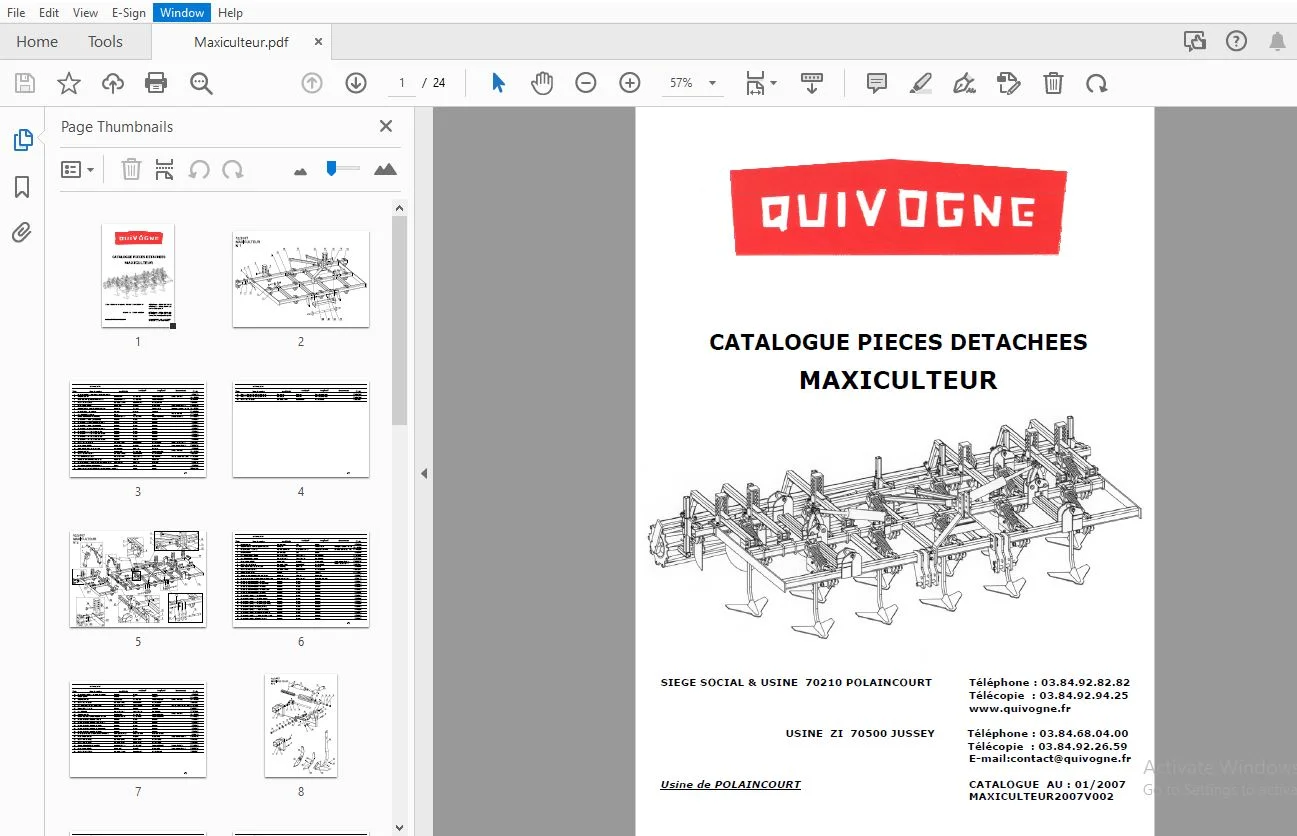Delete the page with the toolbar trash icon
The image size is (1297, 836).
click(x=1053, y=83)
